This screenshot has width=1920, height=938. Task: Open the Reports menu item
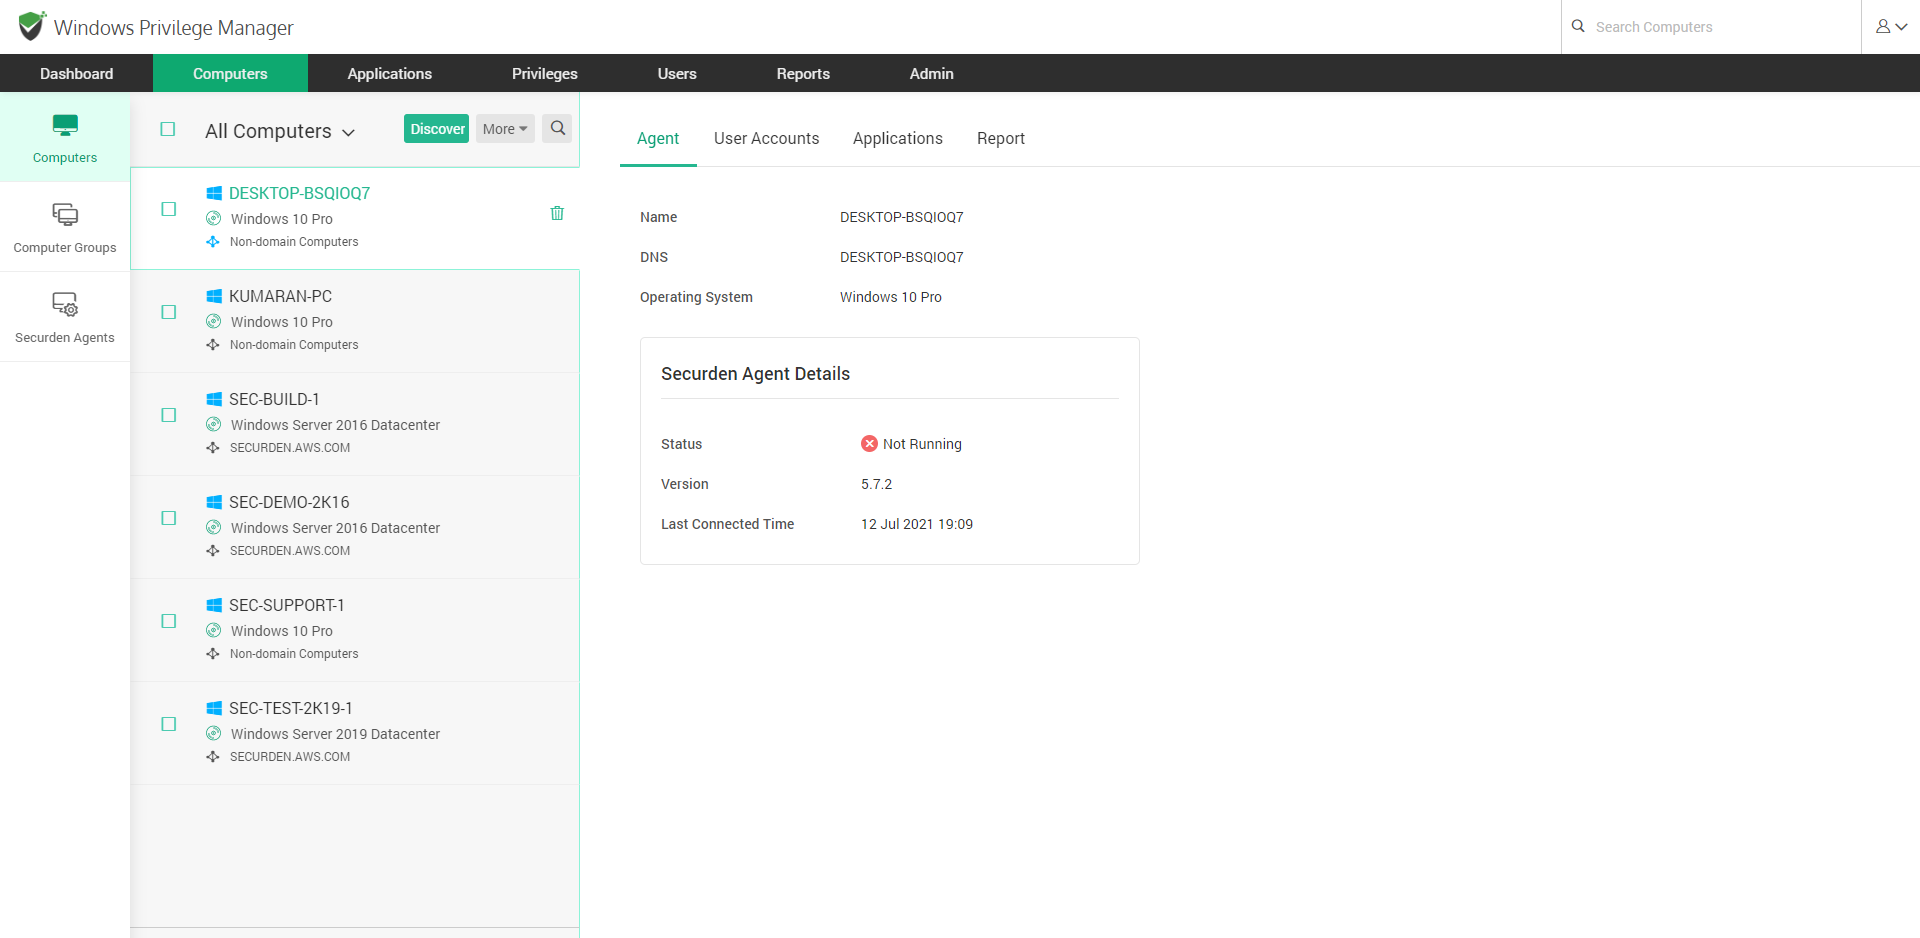(803, 73)
